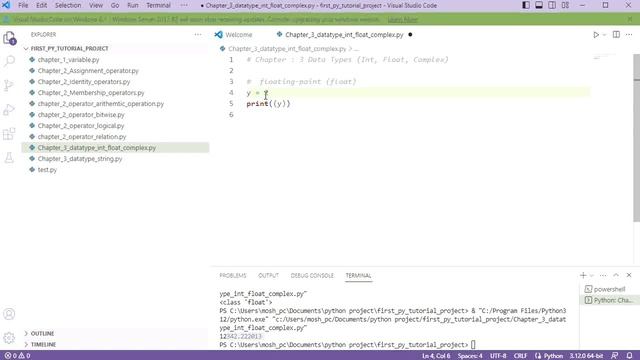The height and width of the screenshot is (360, 640).
Task: Open the Edit menu
Action: 41,5
